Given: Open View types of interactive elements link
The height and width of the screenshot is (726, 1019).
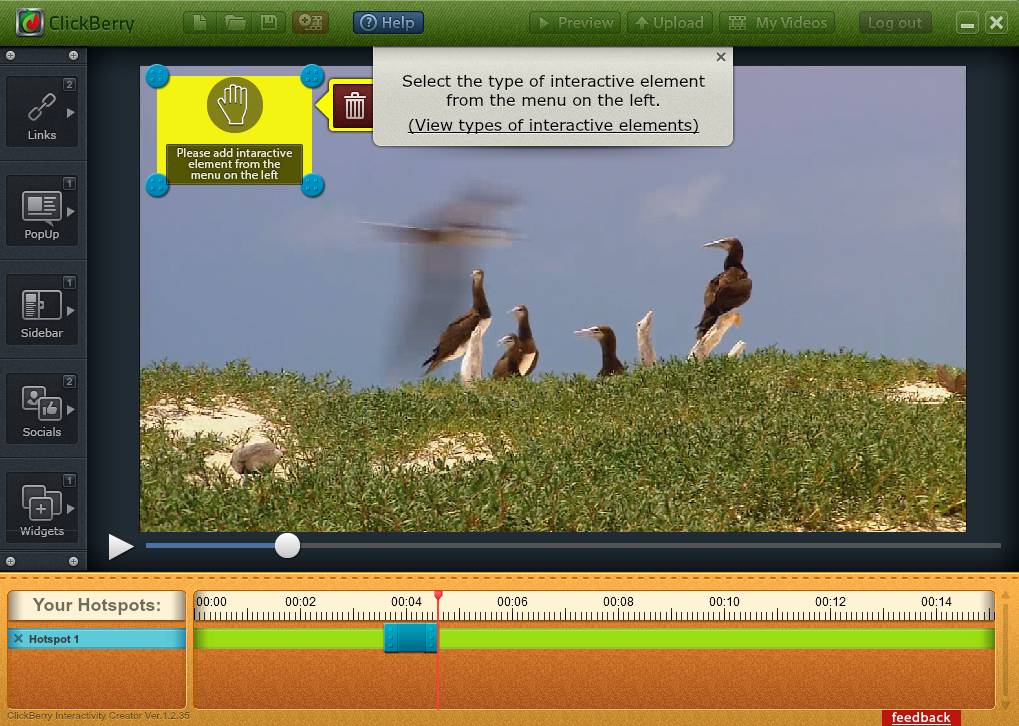Looking at the screenshot, I should 553,125.
